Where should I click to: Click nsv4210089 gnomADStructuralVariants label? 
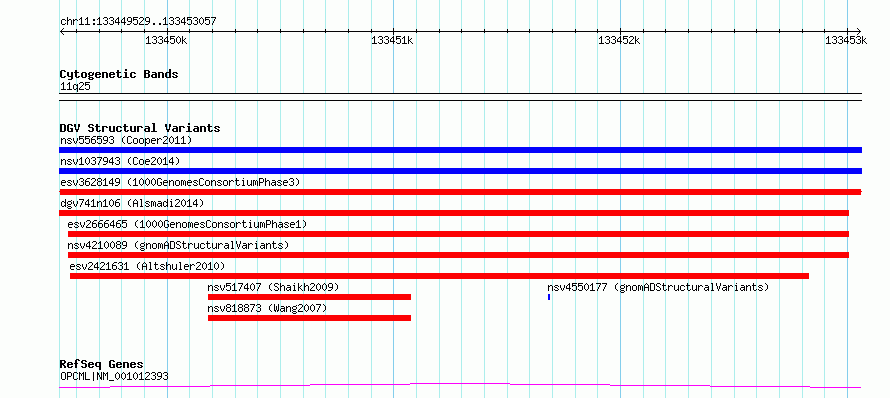click(x=178, y=245)
